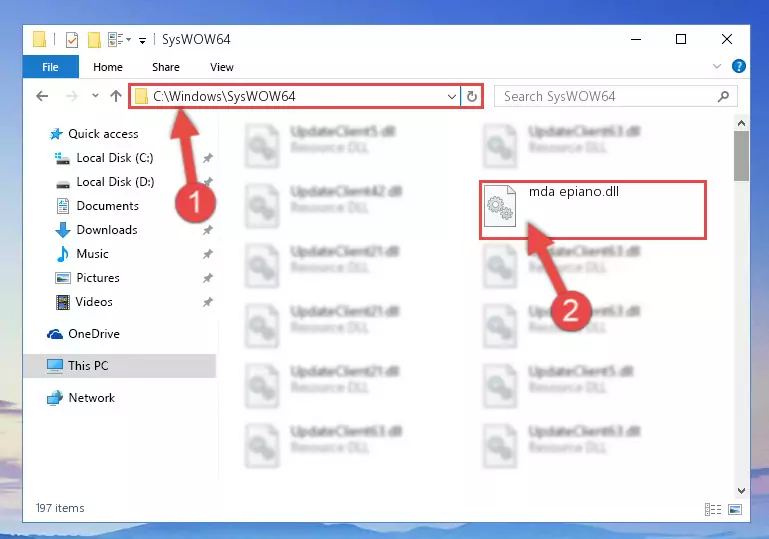Select This PC in the navigation pane
Viewport: 769px width, 539px height.
pos(119,366)
